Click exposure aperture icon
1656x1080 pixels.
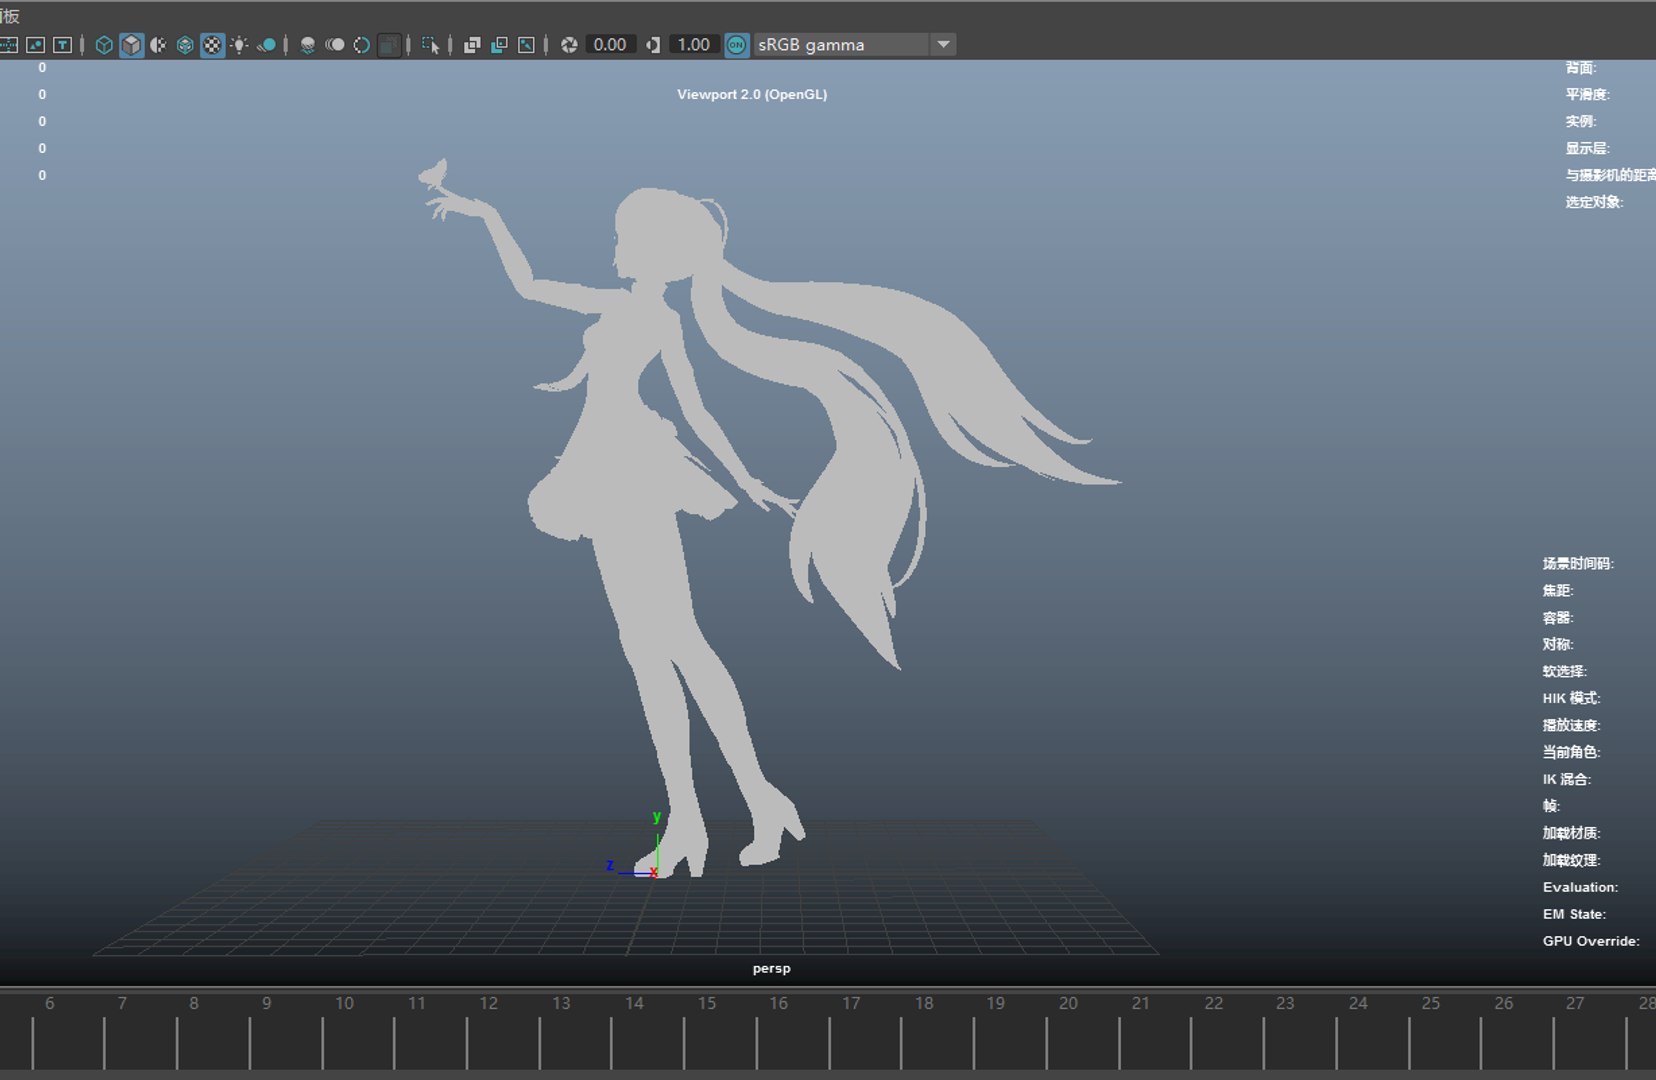click(x=569, y=45)
